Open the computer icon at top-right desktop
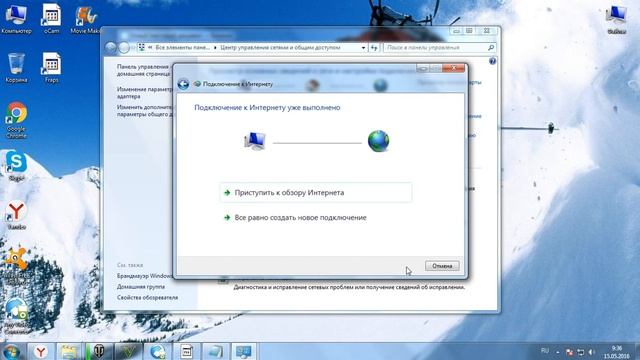 (x=616, y=20)
